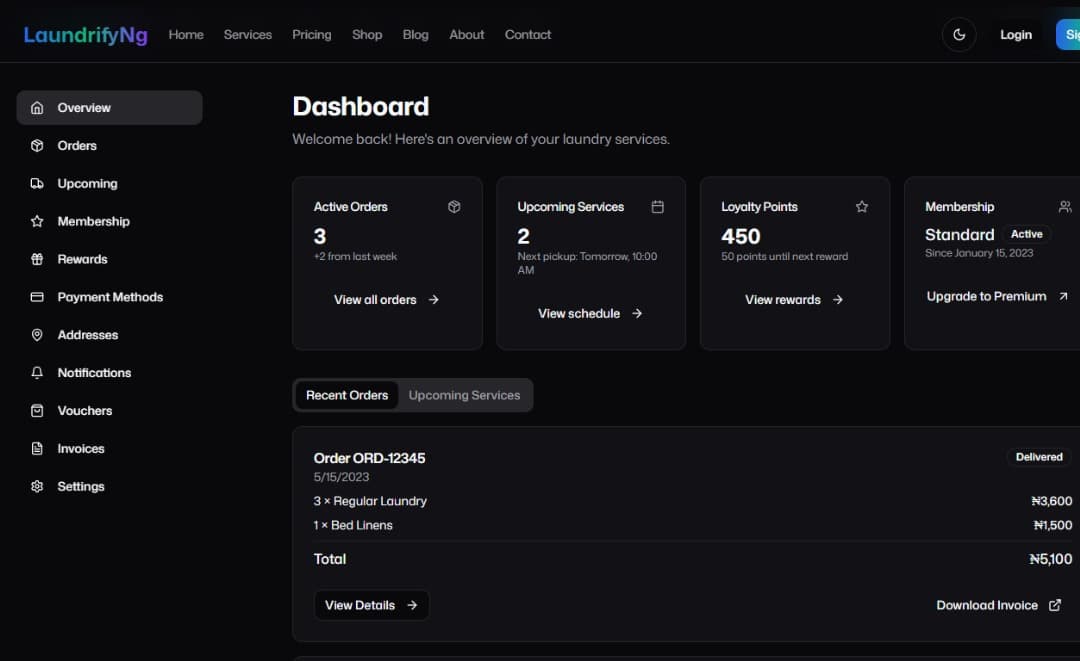Select the Recent Orders tab
The width and height of the screenshot is (1080, 661).
tap(347, 395)
